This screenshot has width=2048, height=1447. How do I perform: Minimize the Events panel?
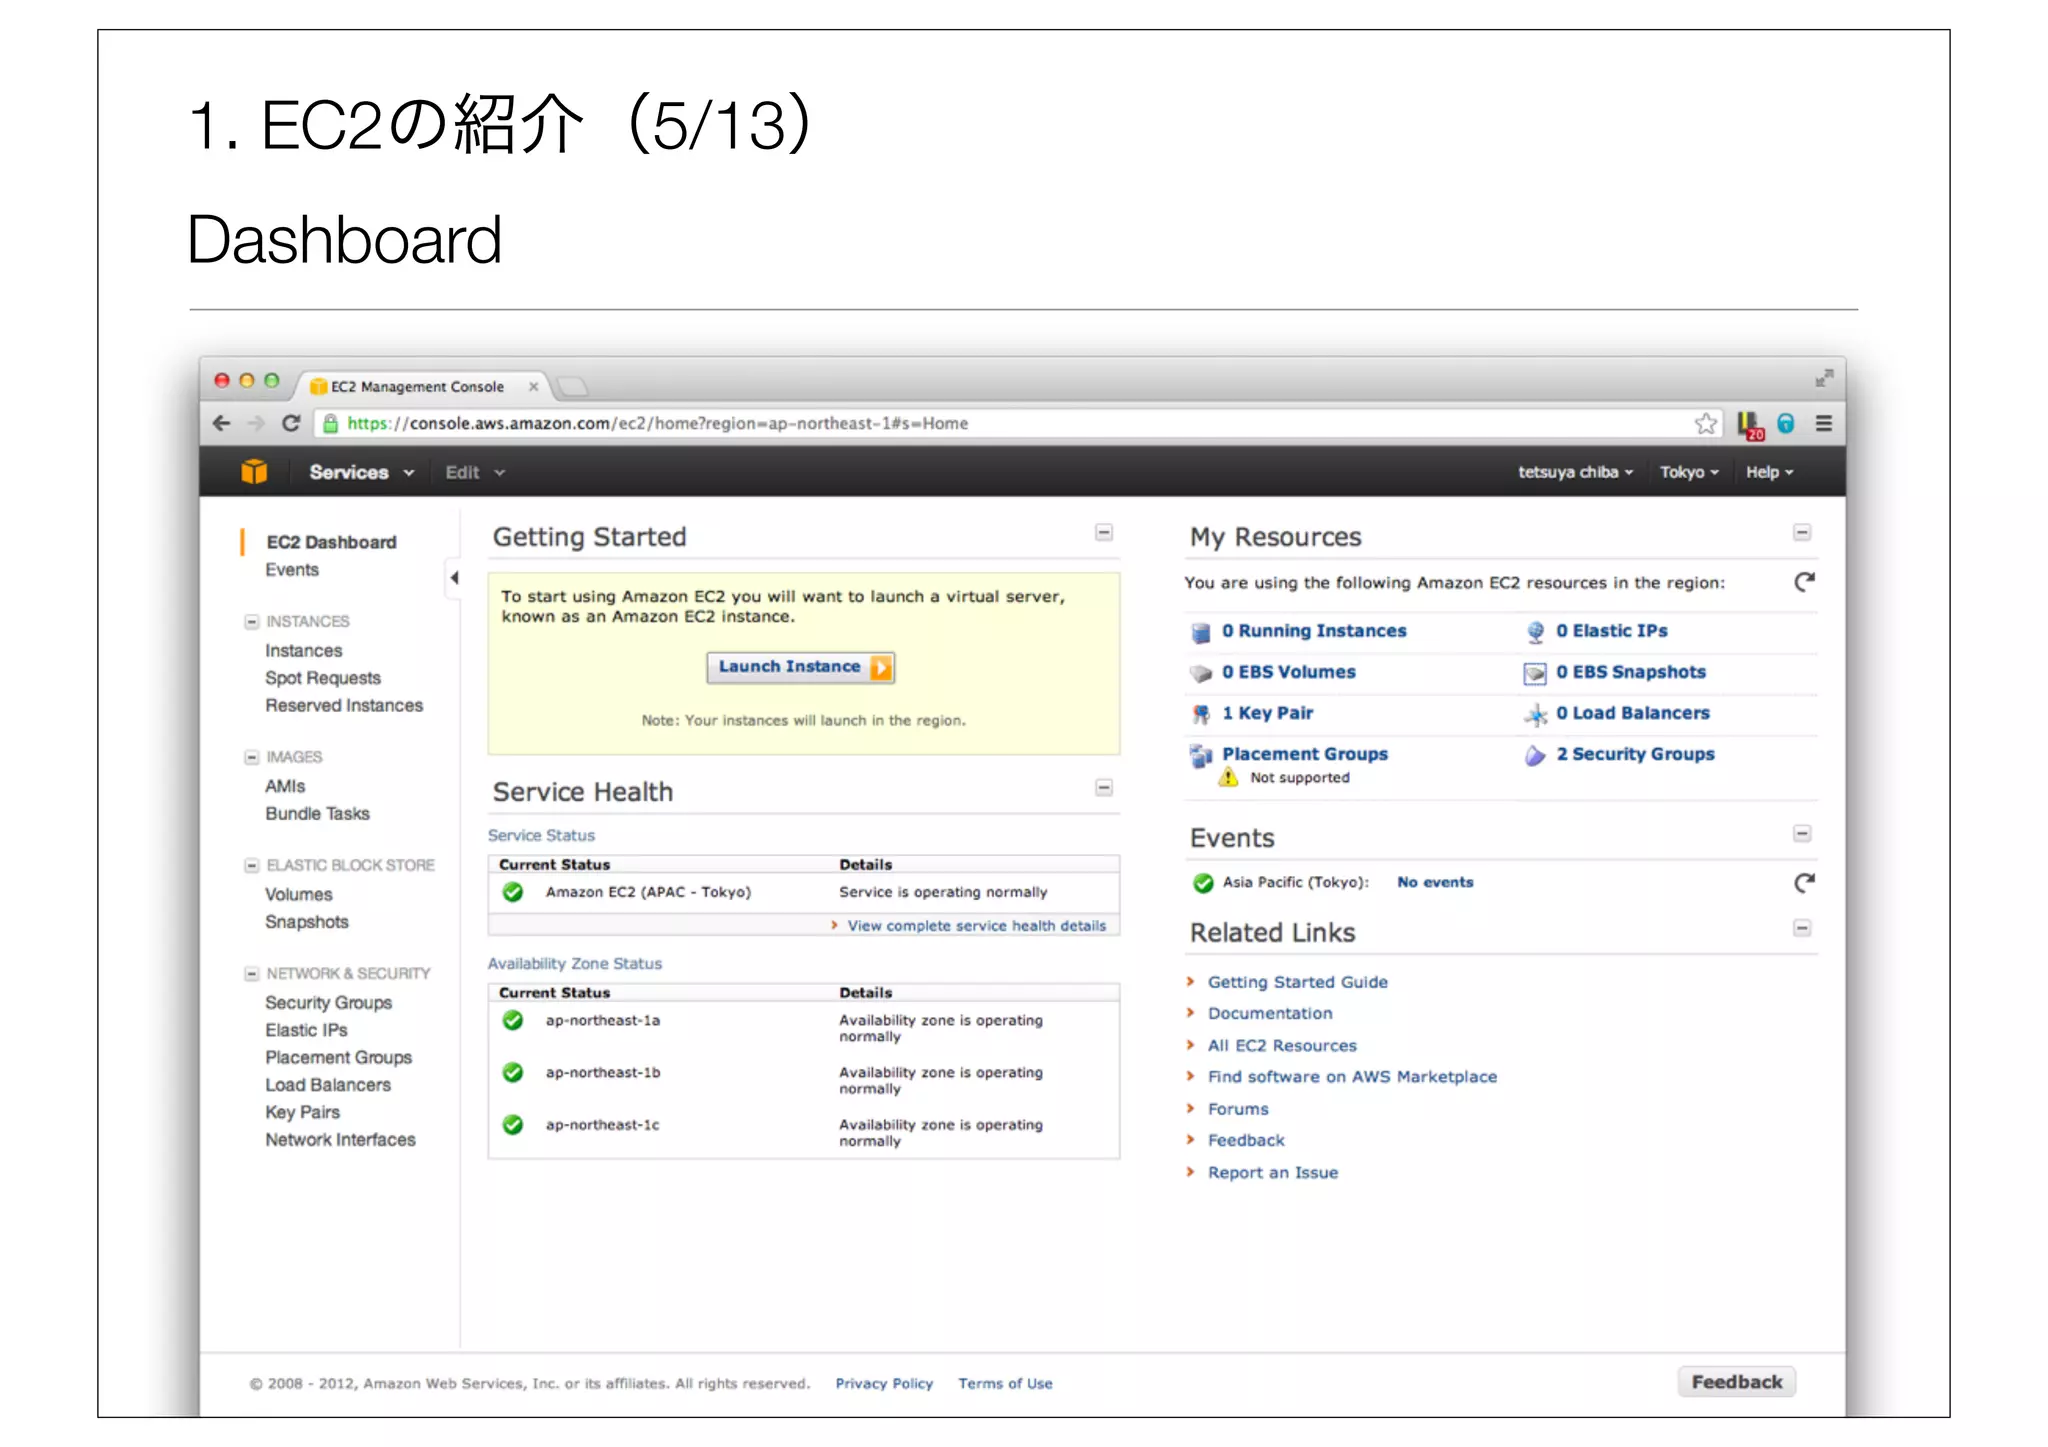tap(1802, 834)
